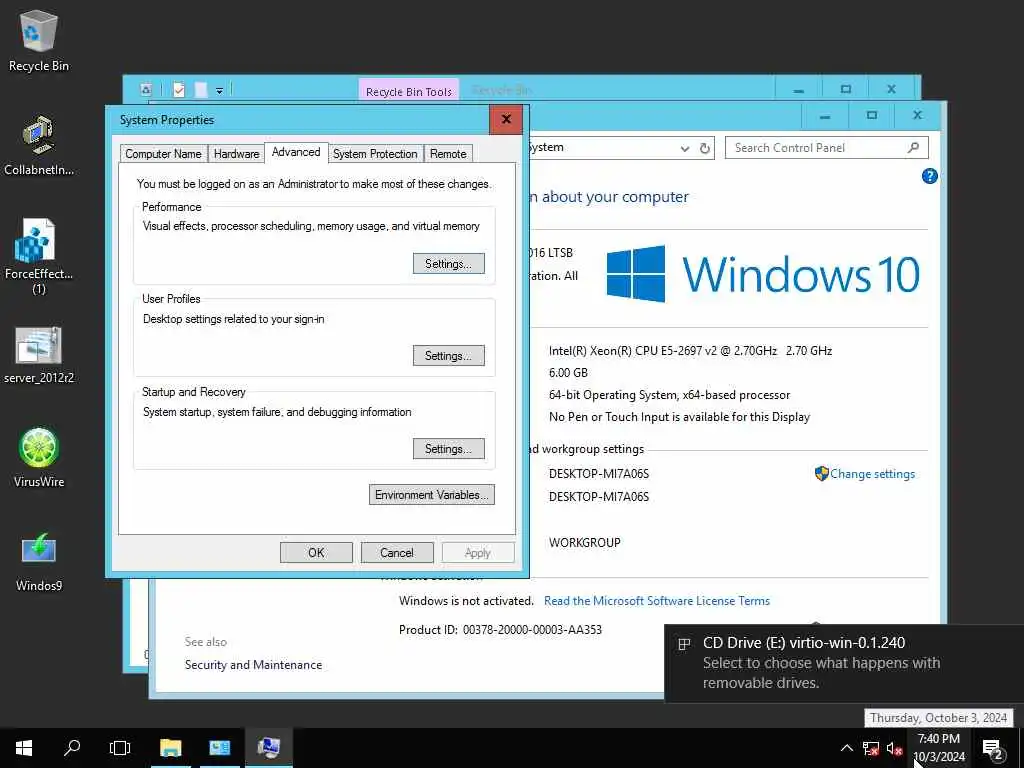Click inside the Search Control Panel field
Screen dimensions: 1024x768
(826, 148)
